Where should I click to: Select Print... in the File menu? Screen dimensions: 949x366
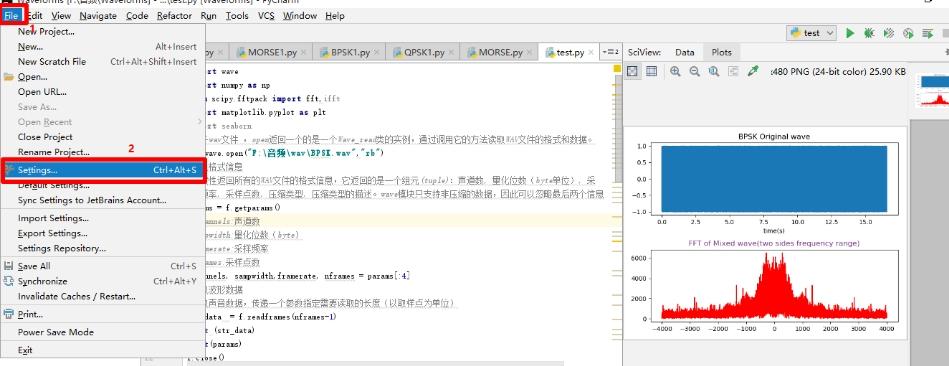pyautogui.click(x=102, y=315)
